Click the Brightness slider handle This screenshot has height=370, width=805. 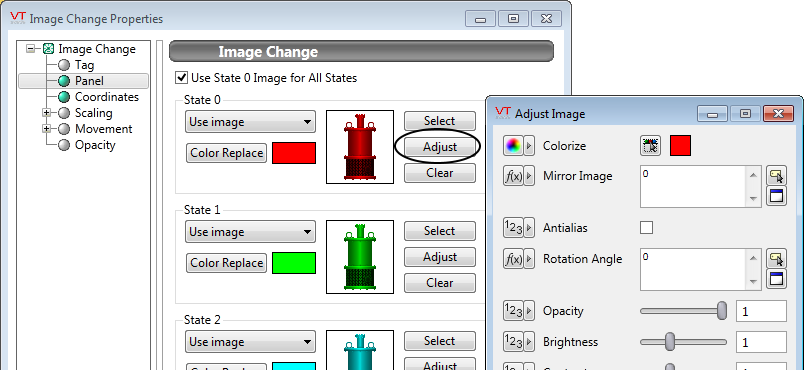[x=669, y=342]
